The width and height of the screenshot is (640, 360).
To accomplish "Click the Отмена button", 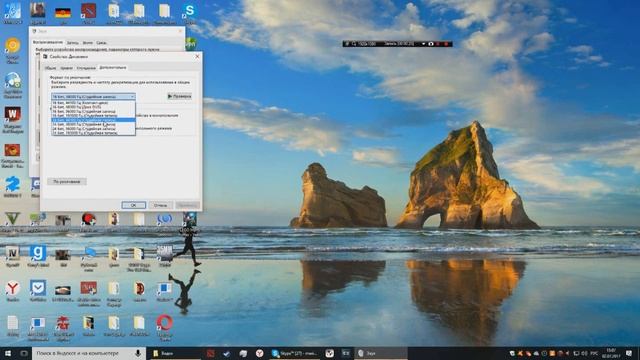I will point(160,205).
